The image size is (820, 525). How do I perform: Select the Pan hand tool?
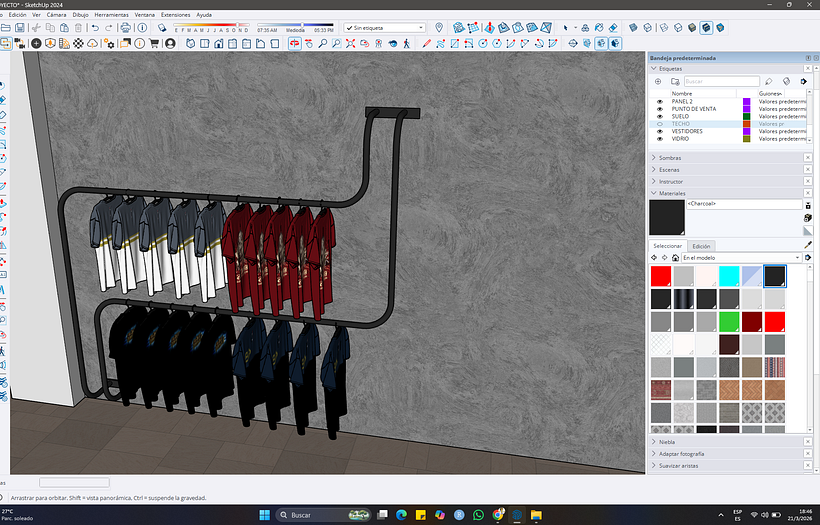point(309,43)
